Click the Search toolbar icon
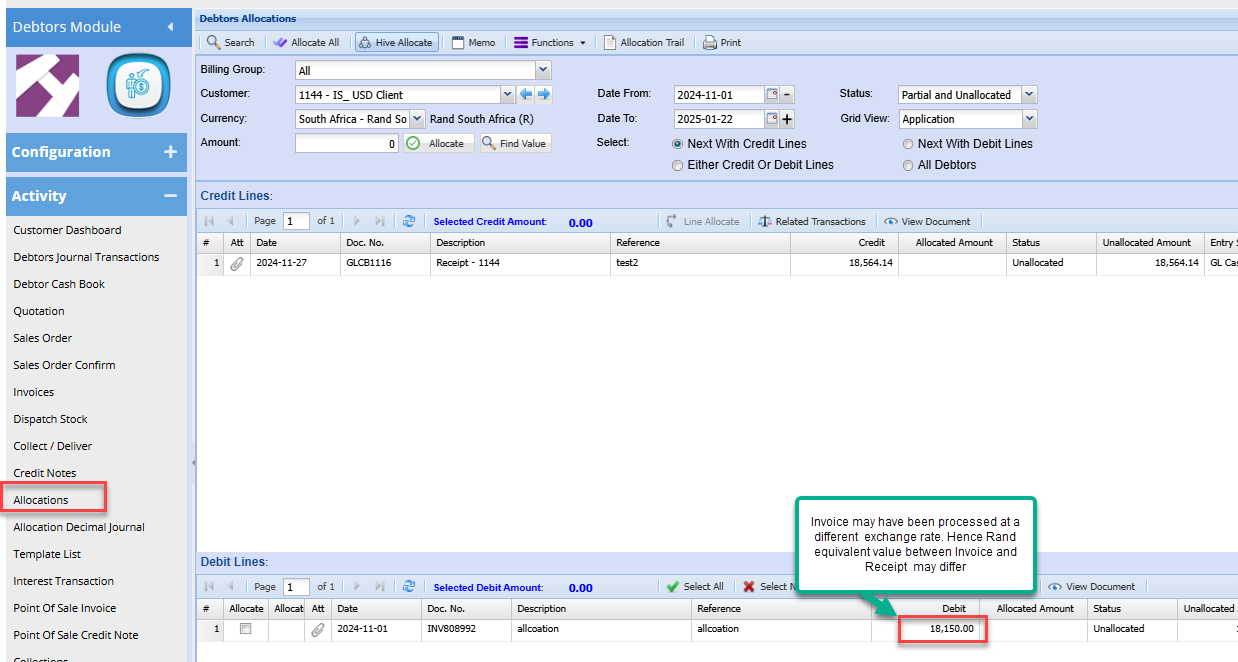The height and width of the screenshot is (662, 1238). [230, 43]
